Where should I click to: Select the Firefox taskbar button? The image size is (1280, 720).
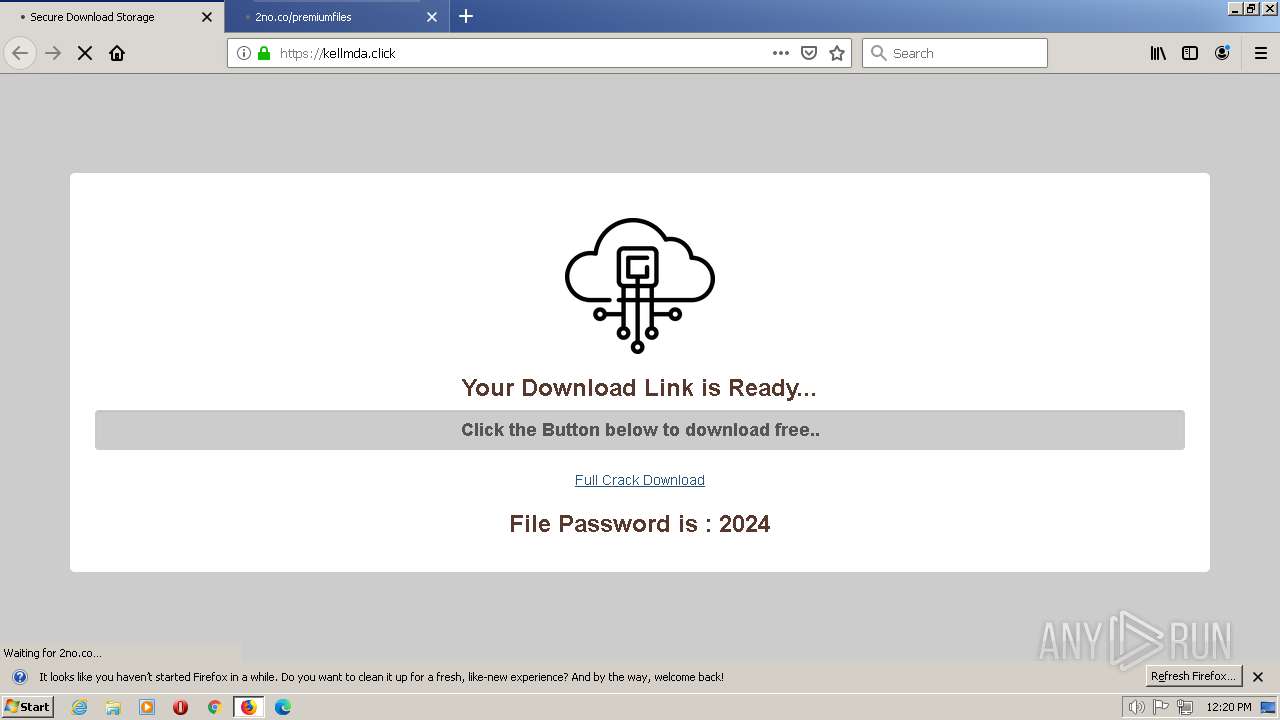coord(248,707)
